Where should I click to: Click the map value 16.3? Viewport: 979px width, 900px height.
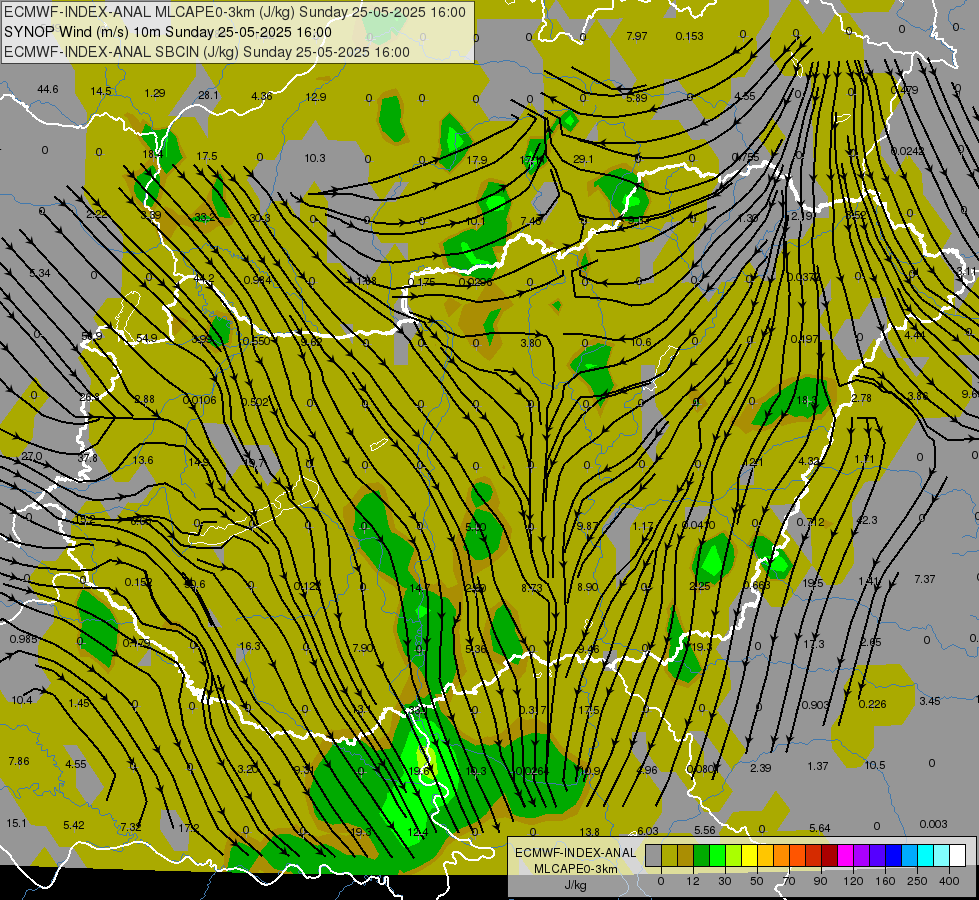click(x=250, y=646)
